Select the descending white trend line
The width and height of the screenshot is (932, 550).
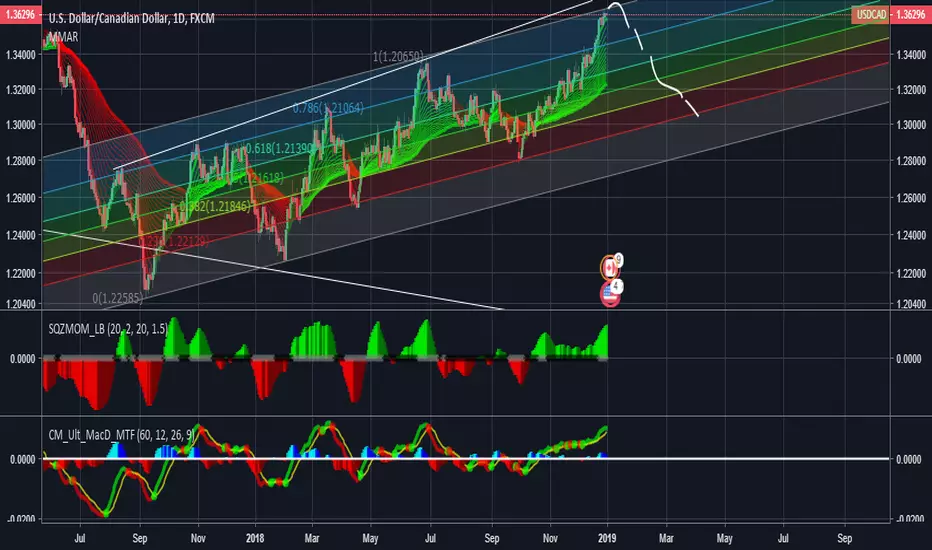coord(272,269)
